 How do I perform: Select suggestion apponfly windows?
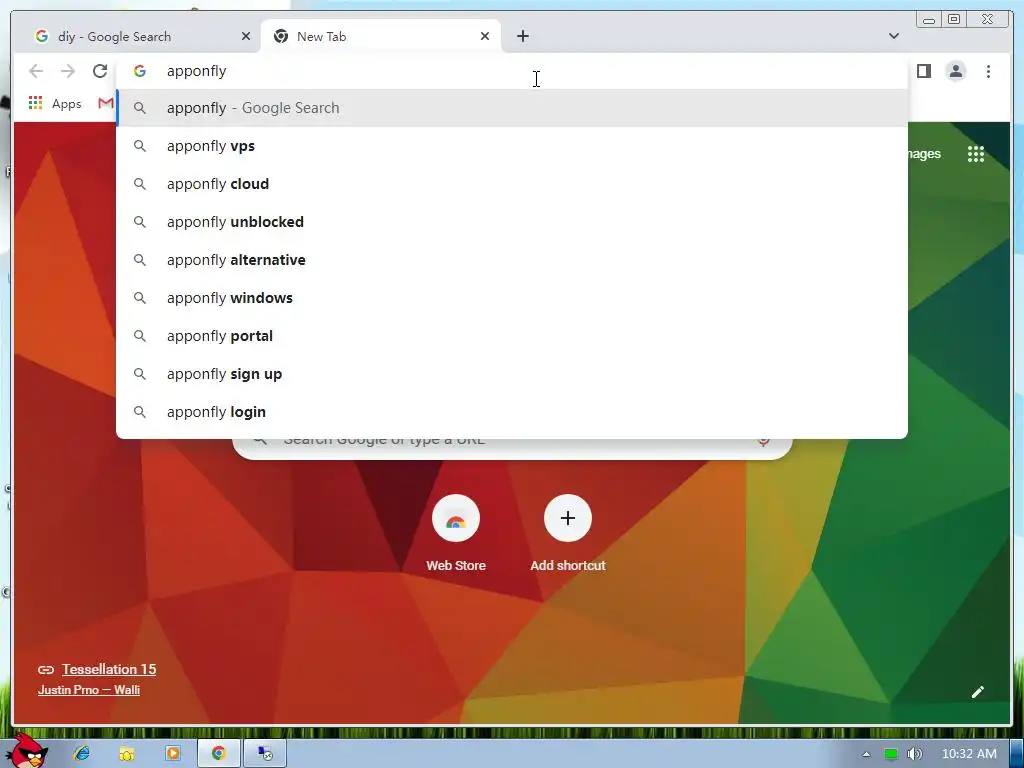click(x=512, y=298)
